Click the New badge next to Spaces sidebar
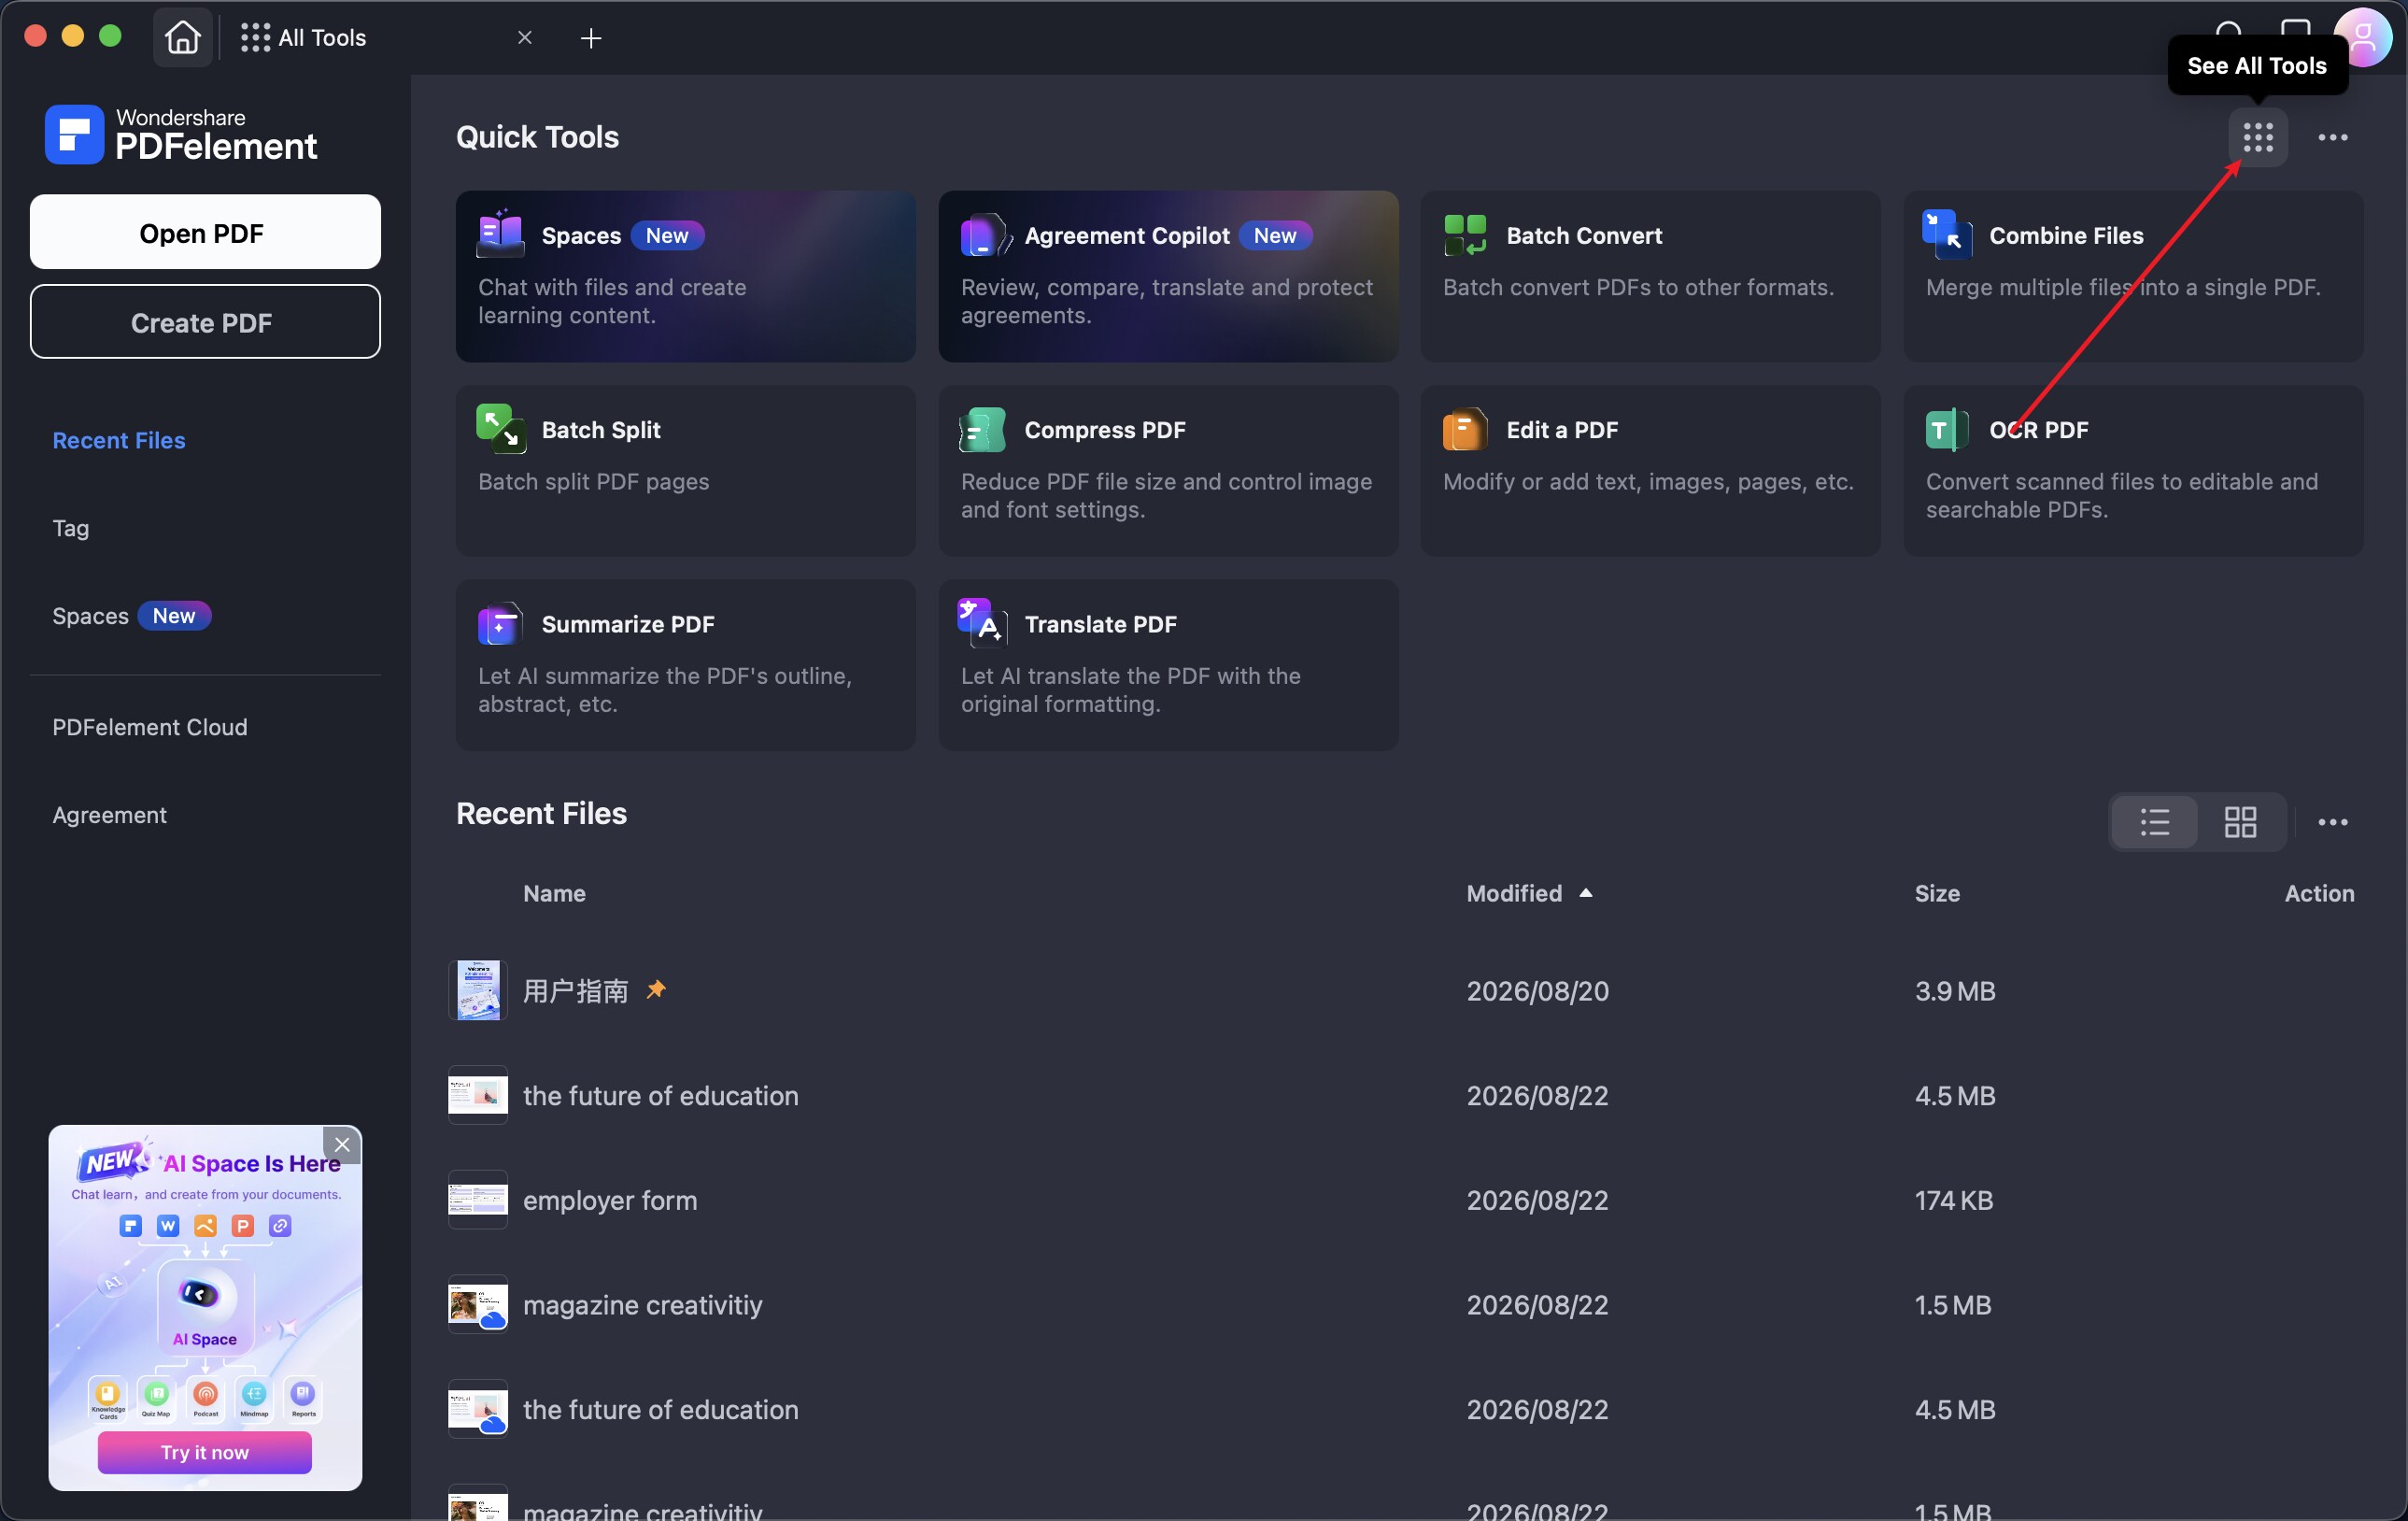 click(174, 616)
